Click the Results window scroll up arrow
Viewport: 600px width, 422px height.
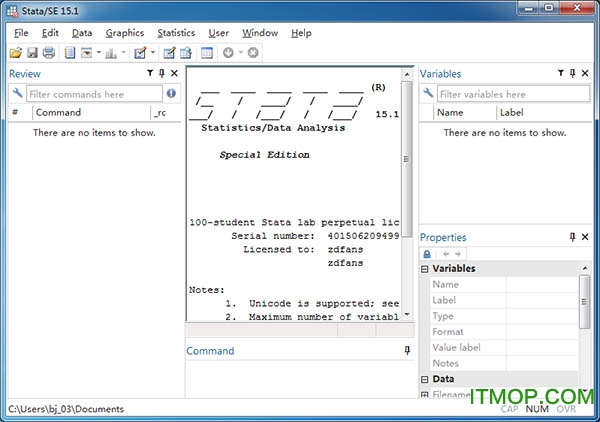[x=407, y=74]
